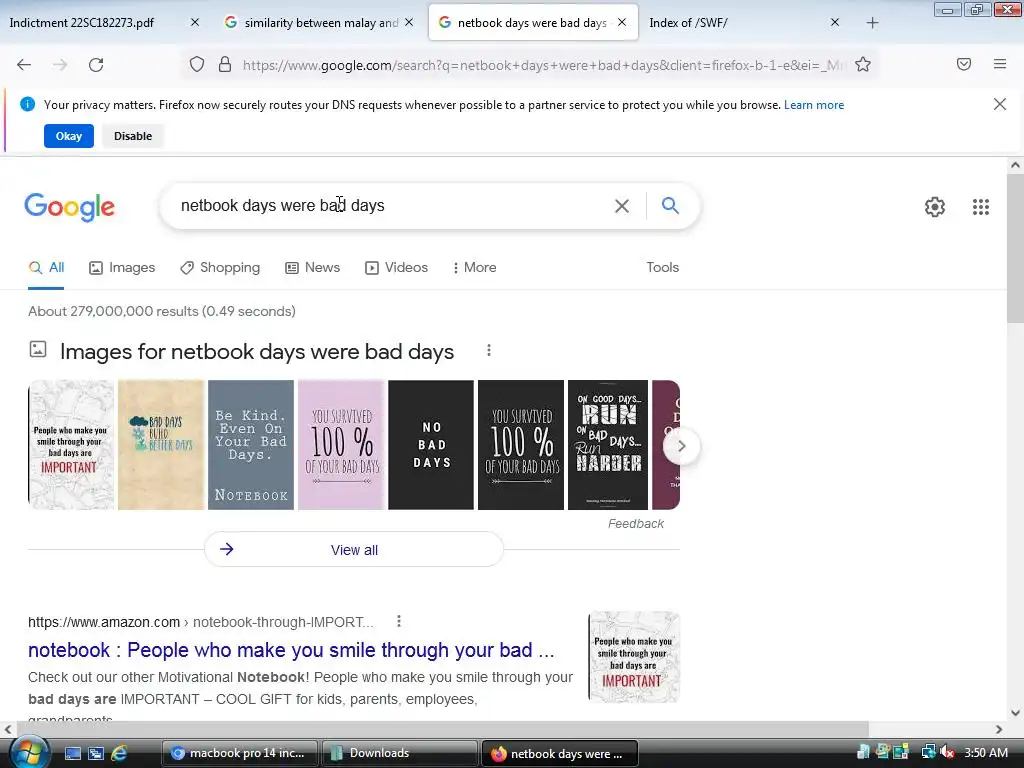Open the Firefox hamburger menu
1024x768 pixels.
pyautogui.click(x=999, y=64)
